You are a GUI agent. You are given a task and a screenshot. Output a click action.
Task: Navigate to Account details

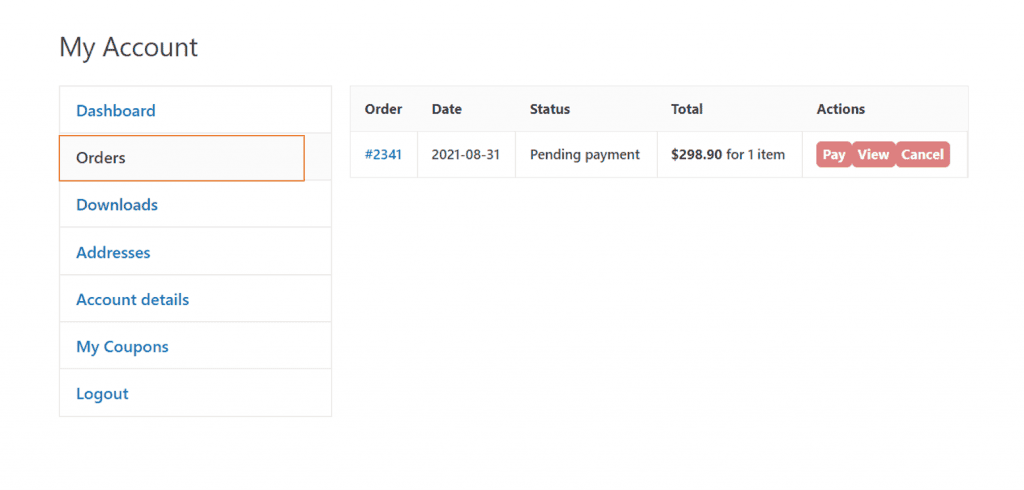(x=132, y=299)
